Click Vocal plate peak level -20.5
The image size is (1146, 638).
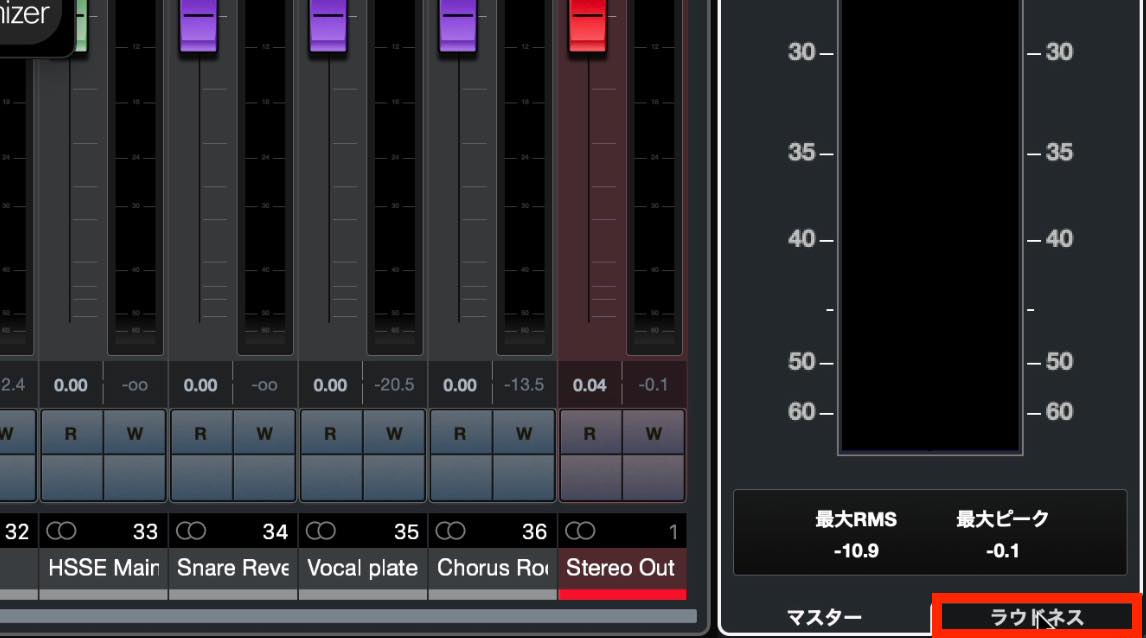tap(394, 385)
